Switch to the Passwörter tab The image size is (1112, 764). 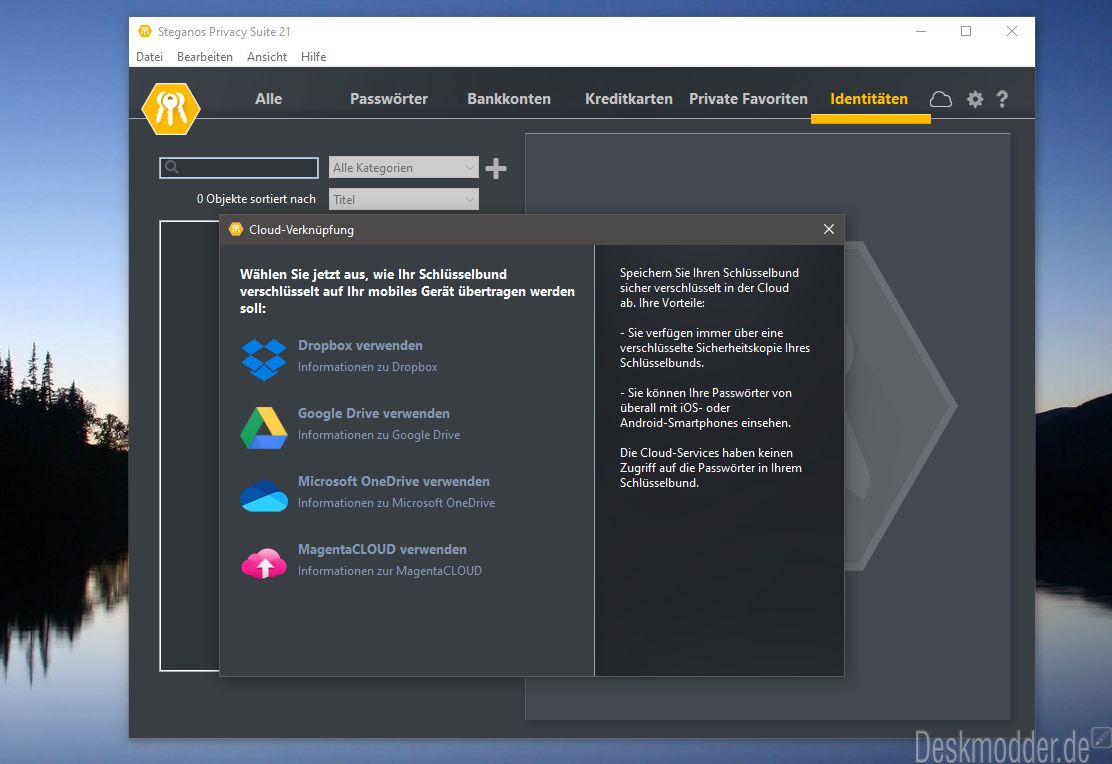pos(389,99)
